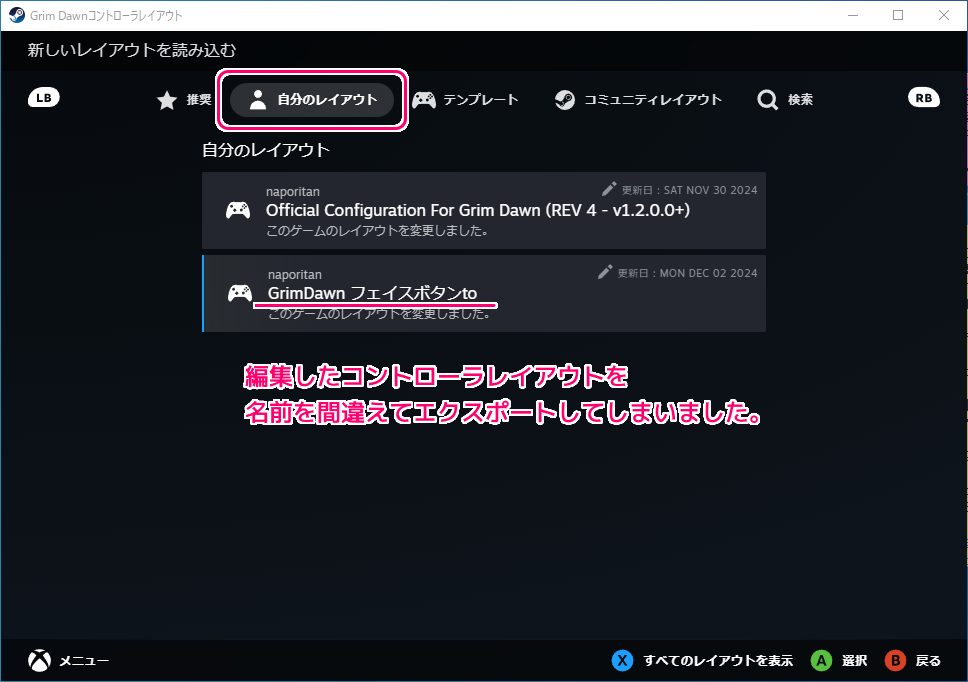Maximize the controller layout window

pos(898,15)
